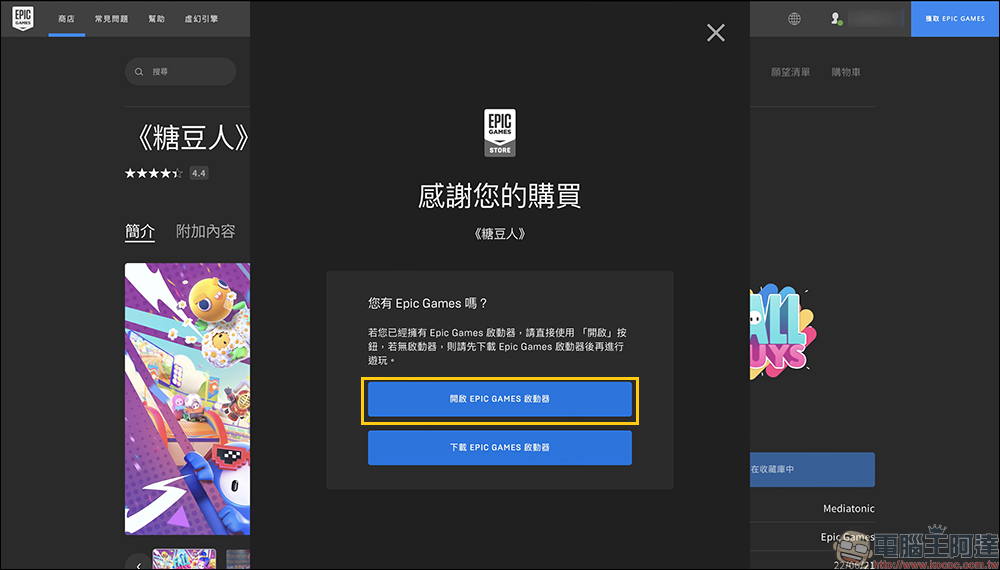Click the 獲取 EPIC GAMES button
The width and height of the screenshot is (1000, 570).
point(955,18)
